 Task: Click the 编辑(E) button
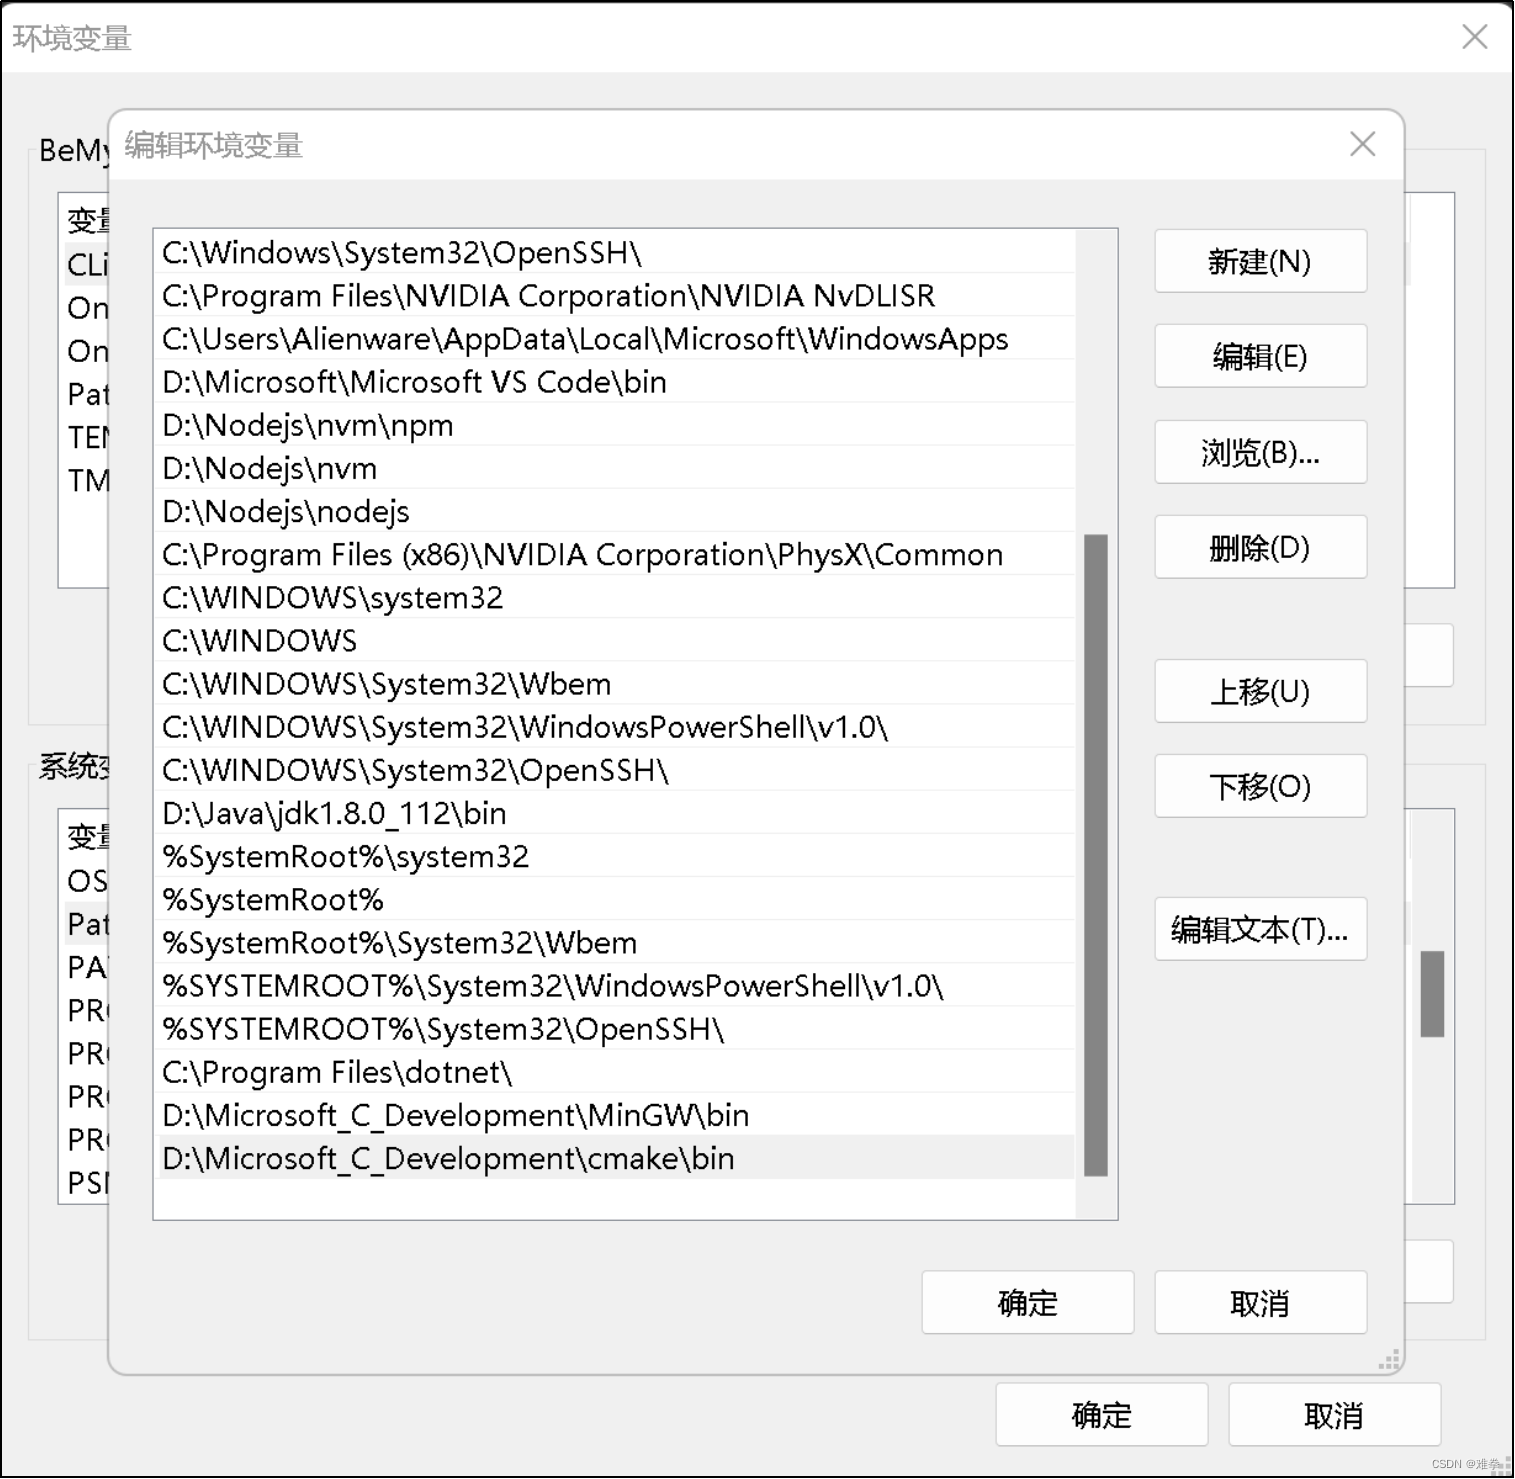click(1260, 356)
